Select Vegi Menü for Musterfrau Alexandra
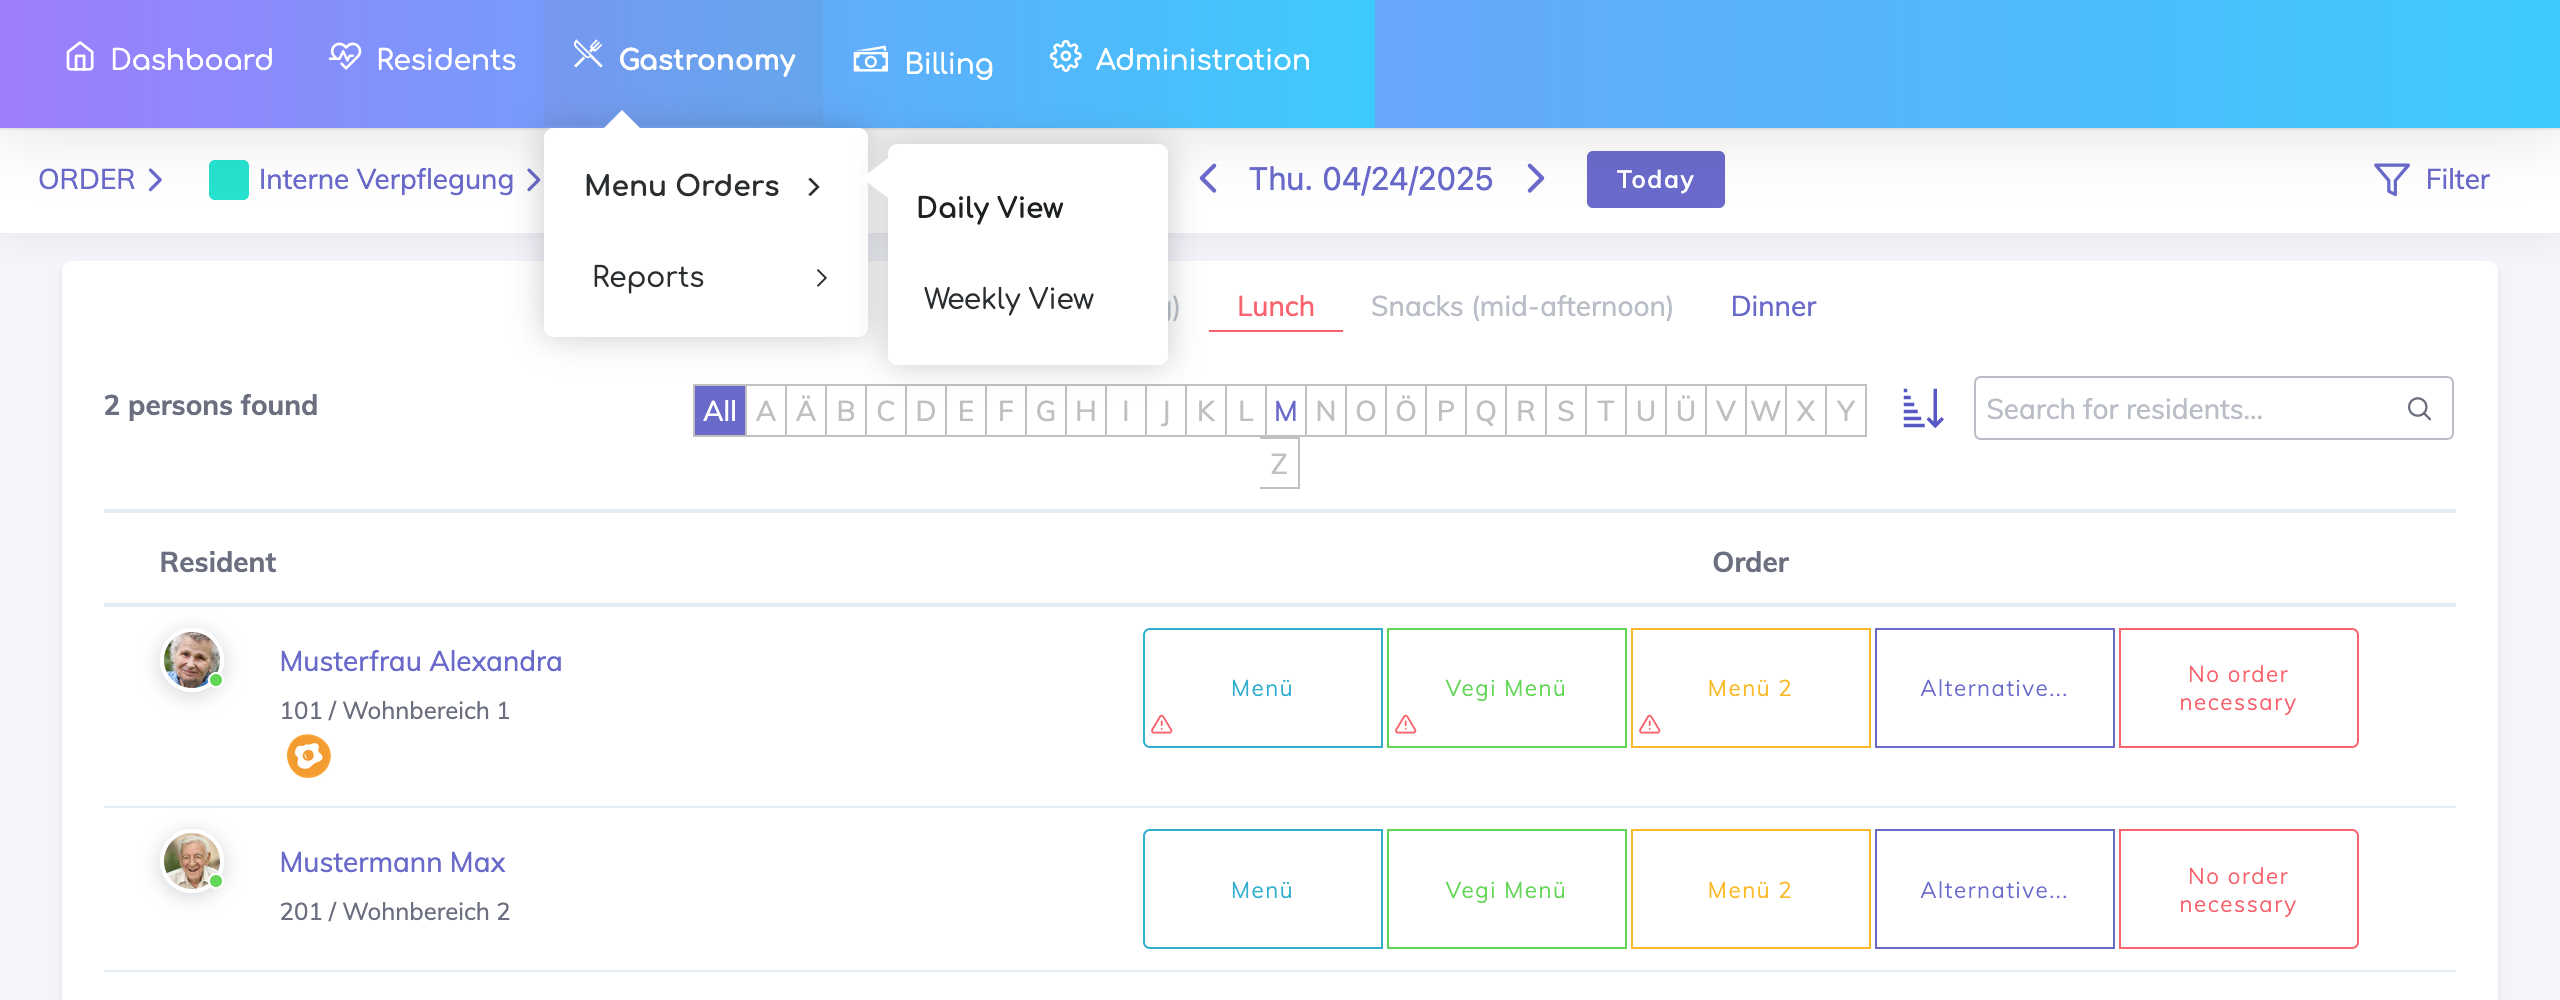 tap(1506, 688)
